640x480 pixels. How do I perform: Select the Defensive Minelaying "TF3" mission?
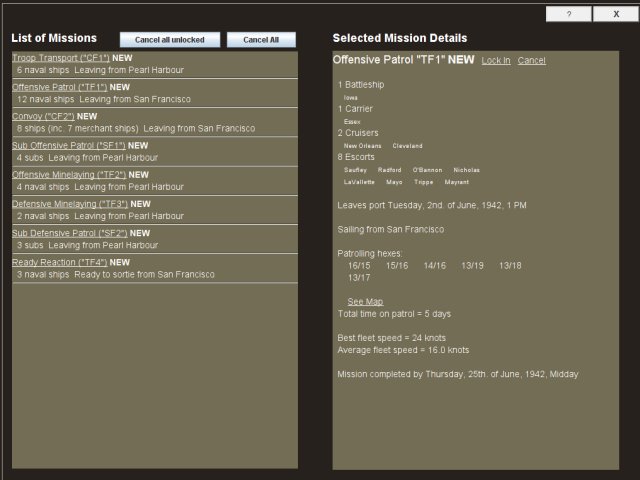(70, 203)
